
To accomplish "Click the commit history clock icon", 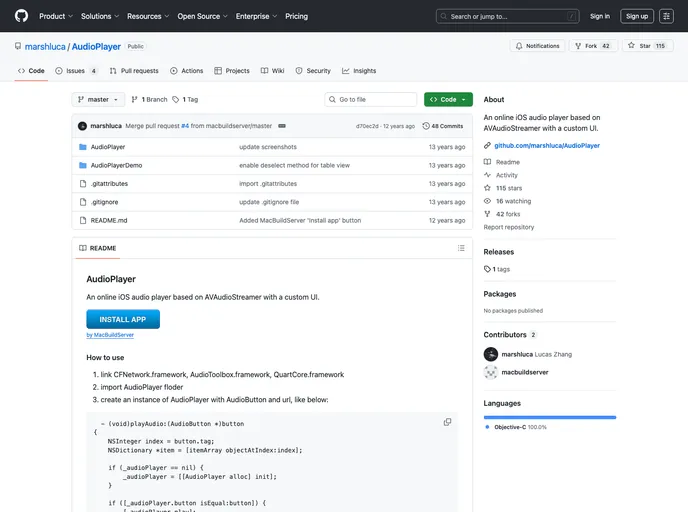I will tap(426, 126).
